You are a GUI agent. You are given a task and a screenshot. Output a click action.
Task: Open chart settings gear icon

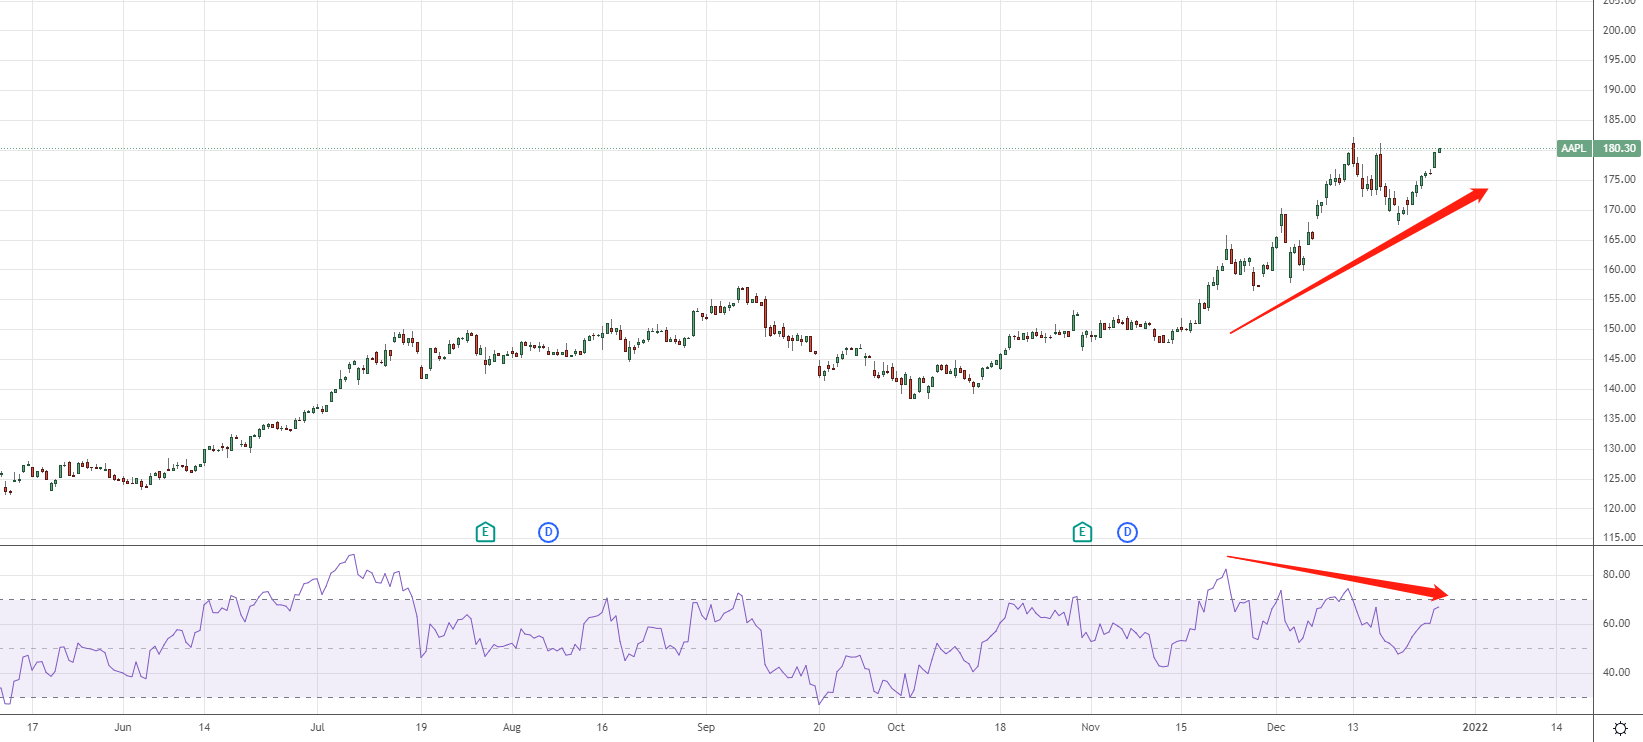click(x=1620, y=728)
